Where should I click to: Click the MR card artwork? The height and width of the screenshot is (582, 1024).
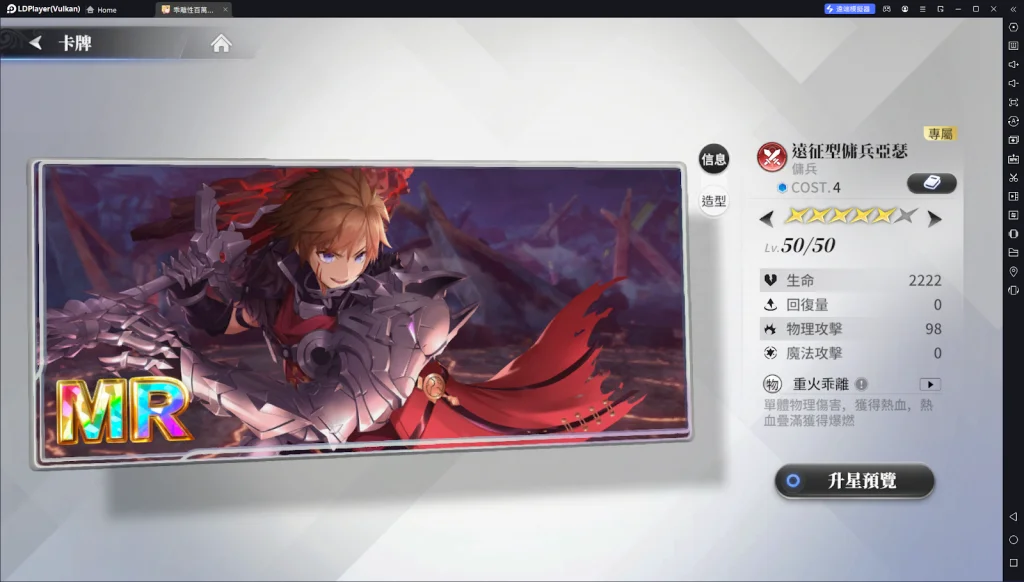pos(361,312)
